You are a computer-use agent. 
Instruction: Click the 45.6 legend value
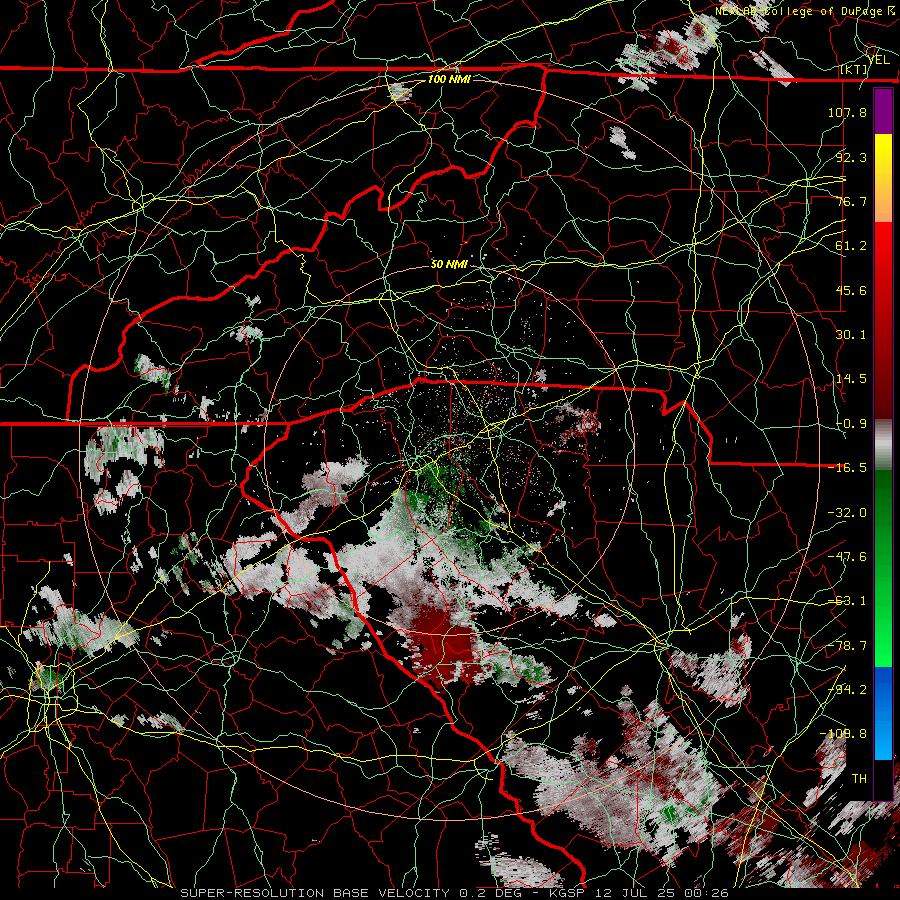(x=851, y=290)
